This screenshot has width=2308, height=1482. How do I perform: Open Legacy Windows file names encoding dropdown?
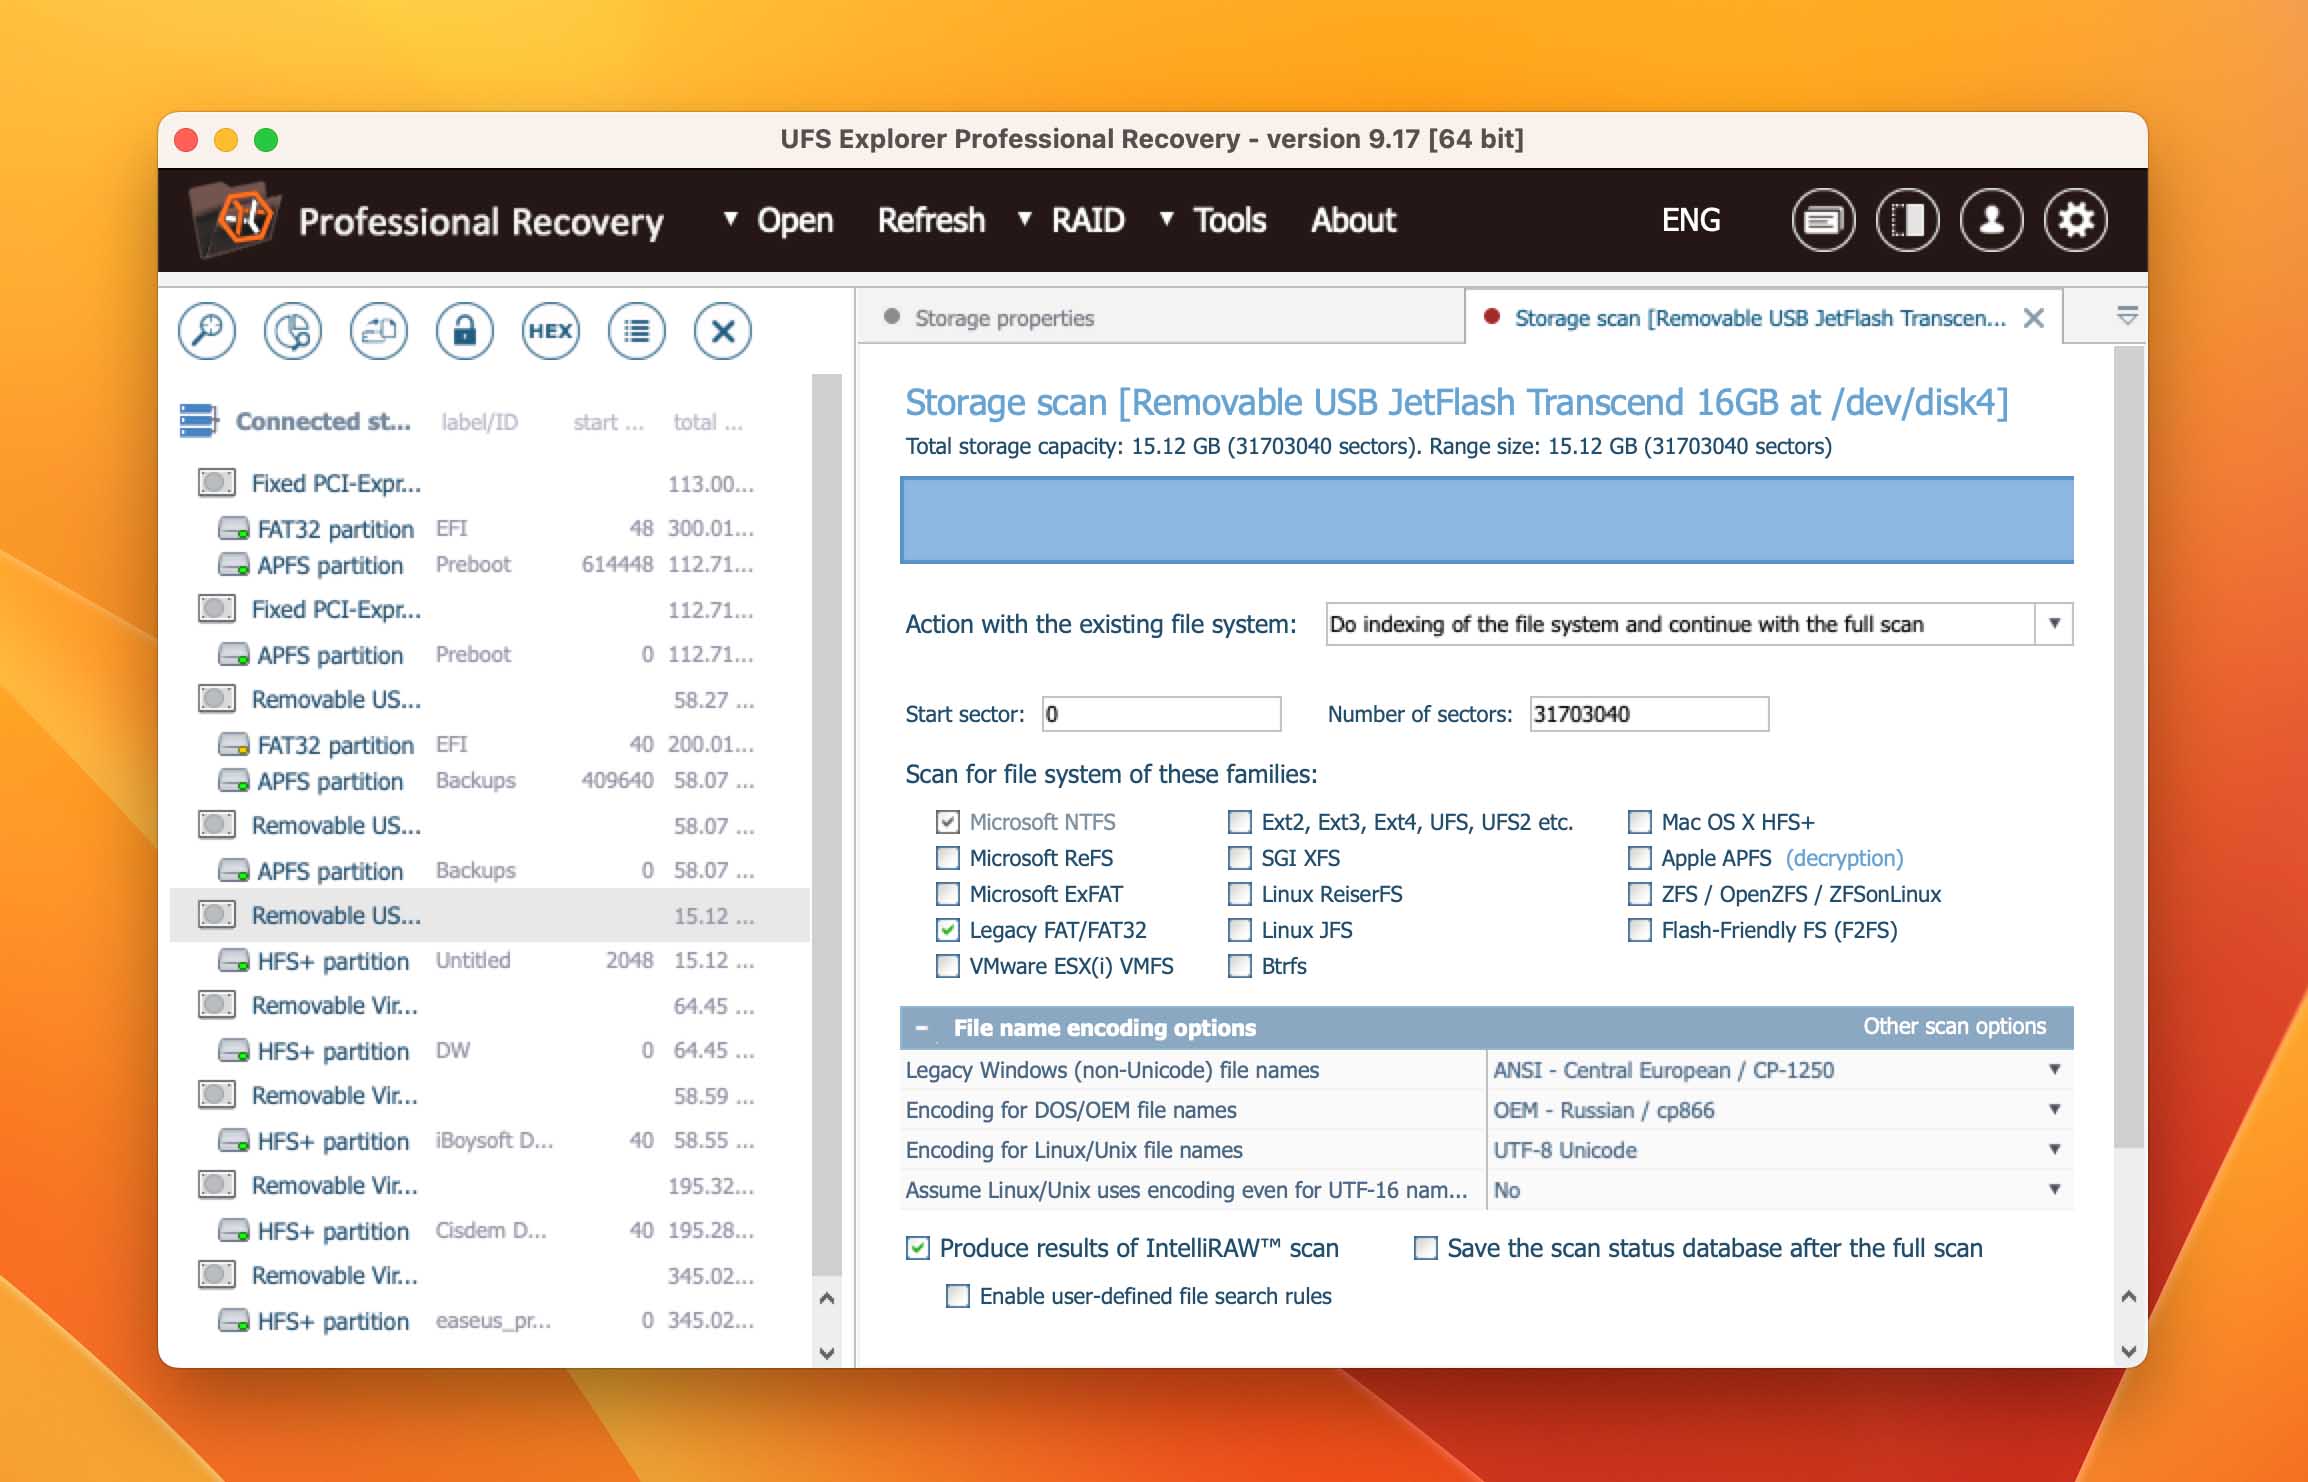tap(1779, 1070)
